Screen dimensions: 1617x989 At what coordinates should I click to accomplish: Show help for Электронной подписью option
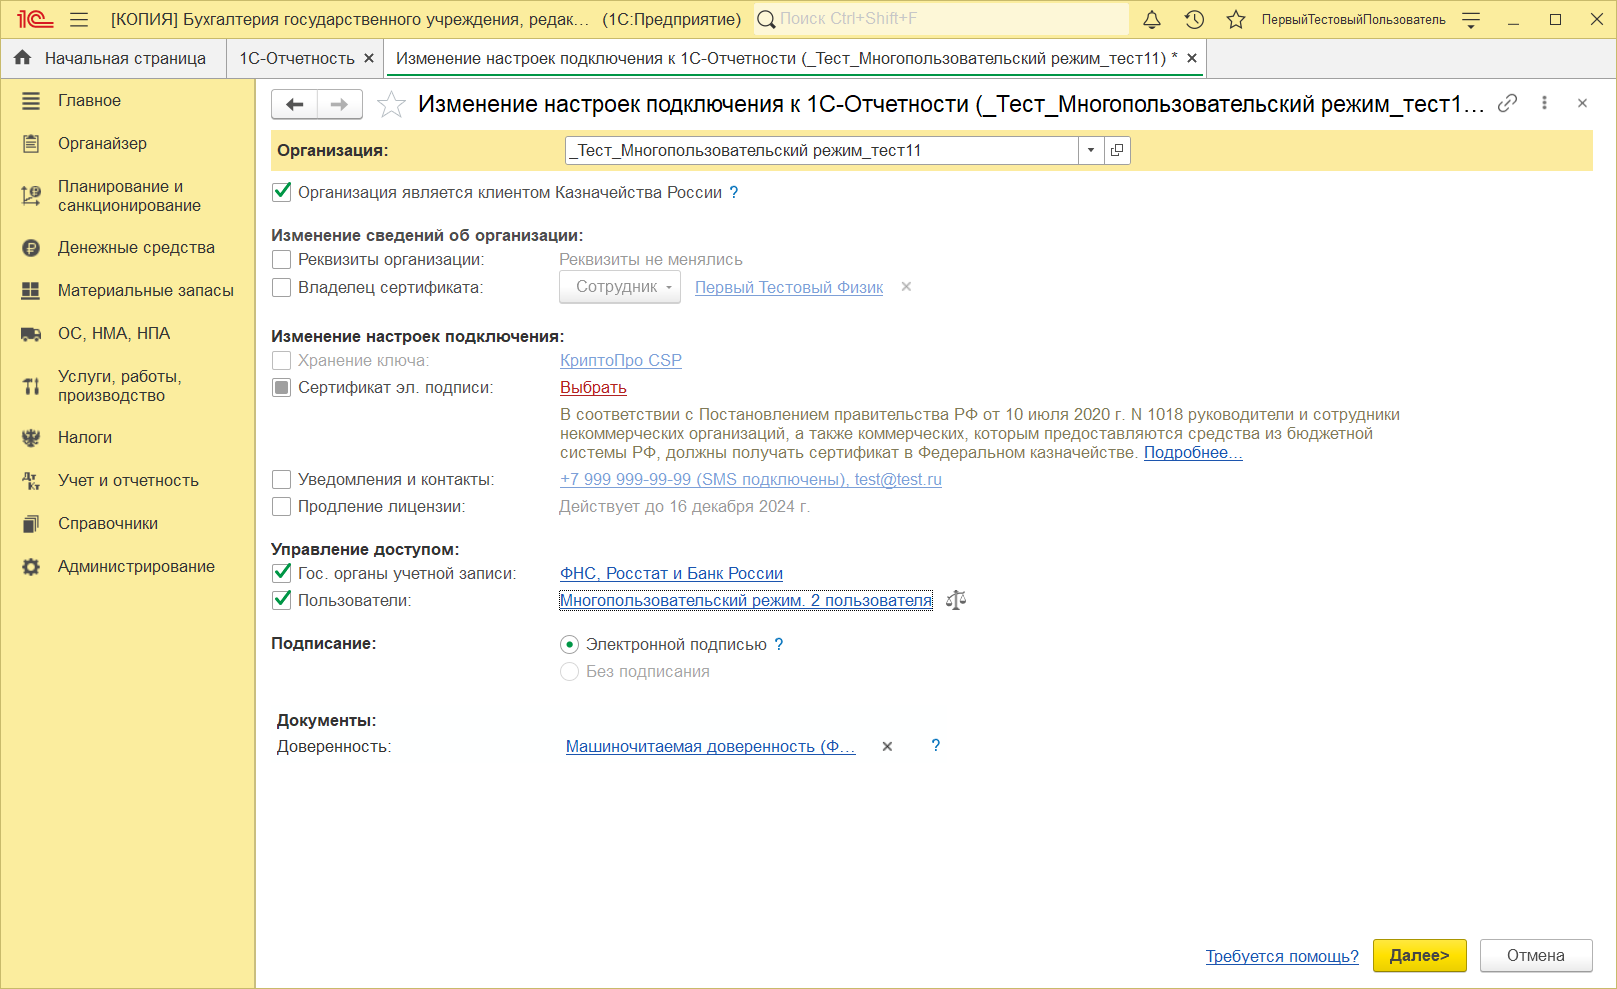click(779, 644)
